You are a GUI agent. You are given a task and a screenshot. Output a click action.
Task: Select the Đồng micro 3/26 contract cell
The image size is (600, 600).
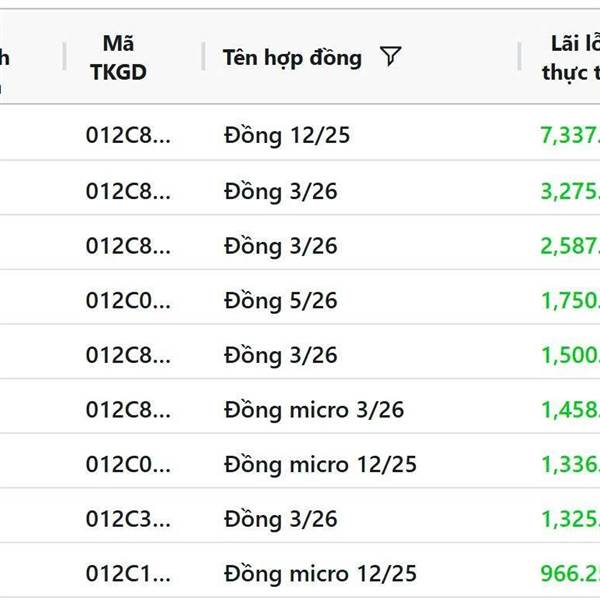click(x=314, y=410)
